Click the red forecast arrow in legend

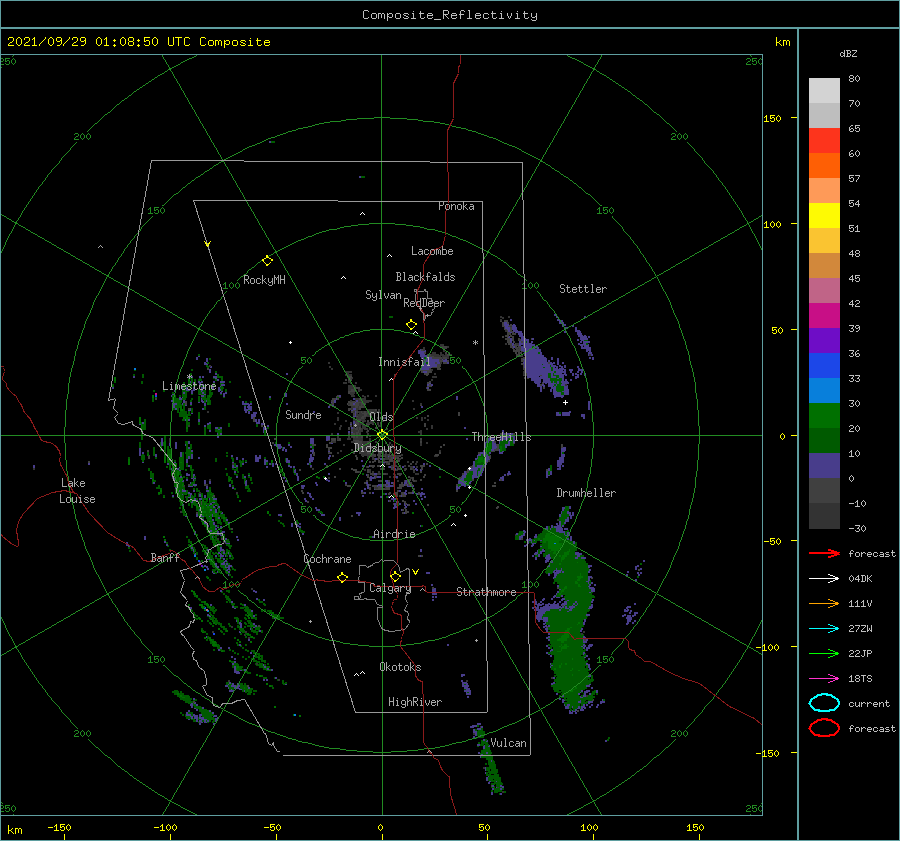[824, 553]
